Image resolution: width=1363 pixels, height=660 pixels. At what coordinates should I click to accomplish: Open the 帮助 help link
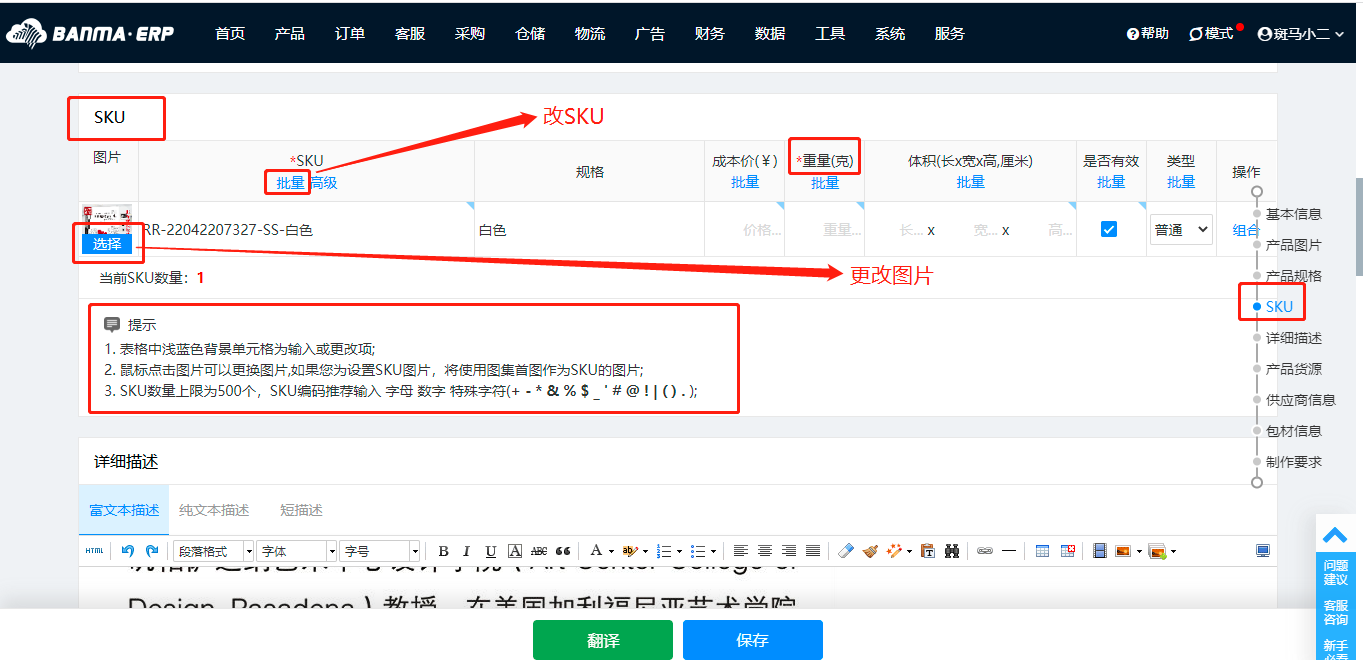tap(1147, 34)
